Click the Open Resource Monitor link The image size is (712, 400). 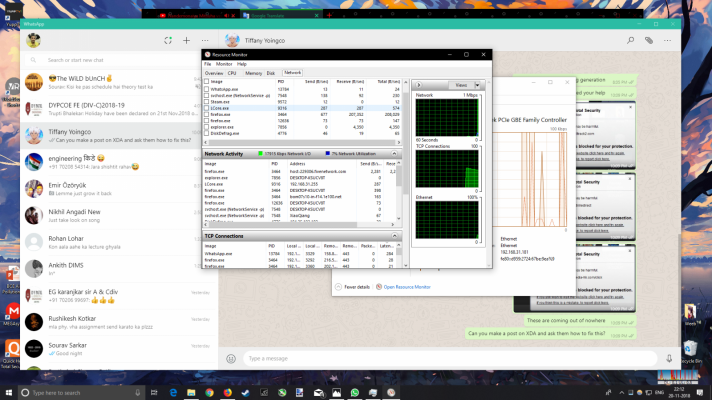pyautogui.click(x=407, y=287)
